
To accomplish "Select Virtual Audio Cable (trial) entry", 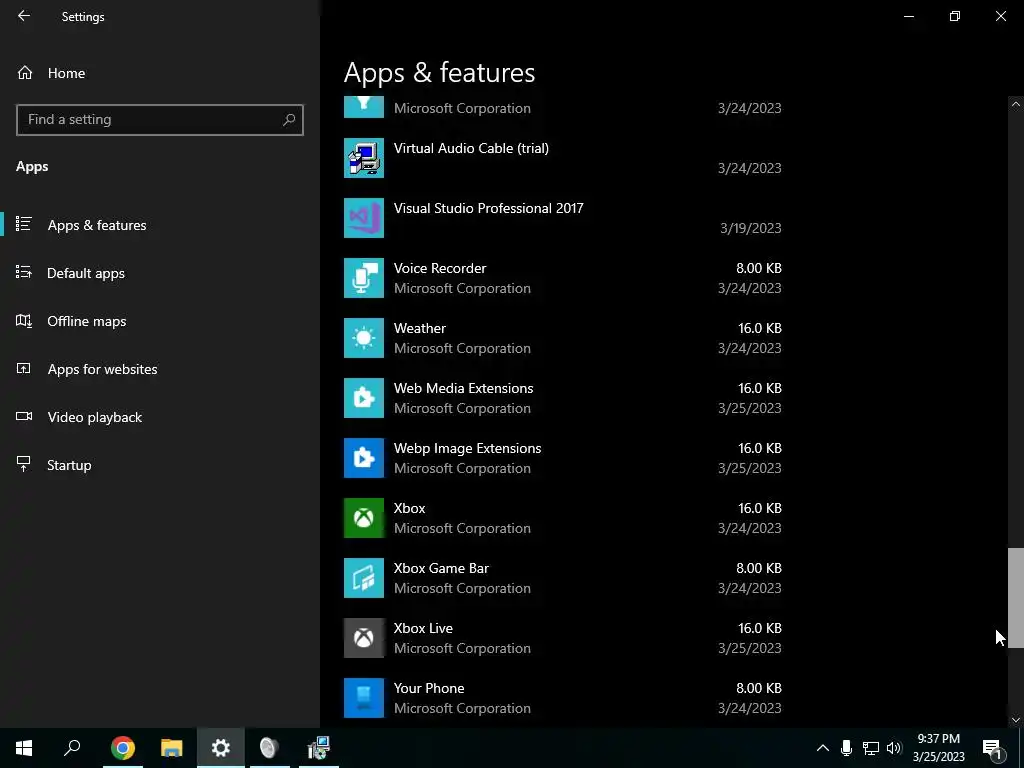I will [x=563, y=158].
